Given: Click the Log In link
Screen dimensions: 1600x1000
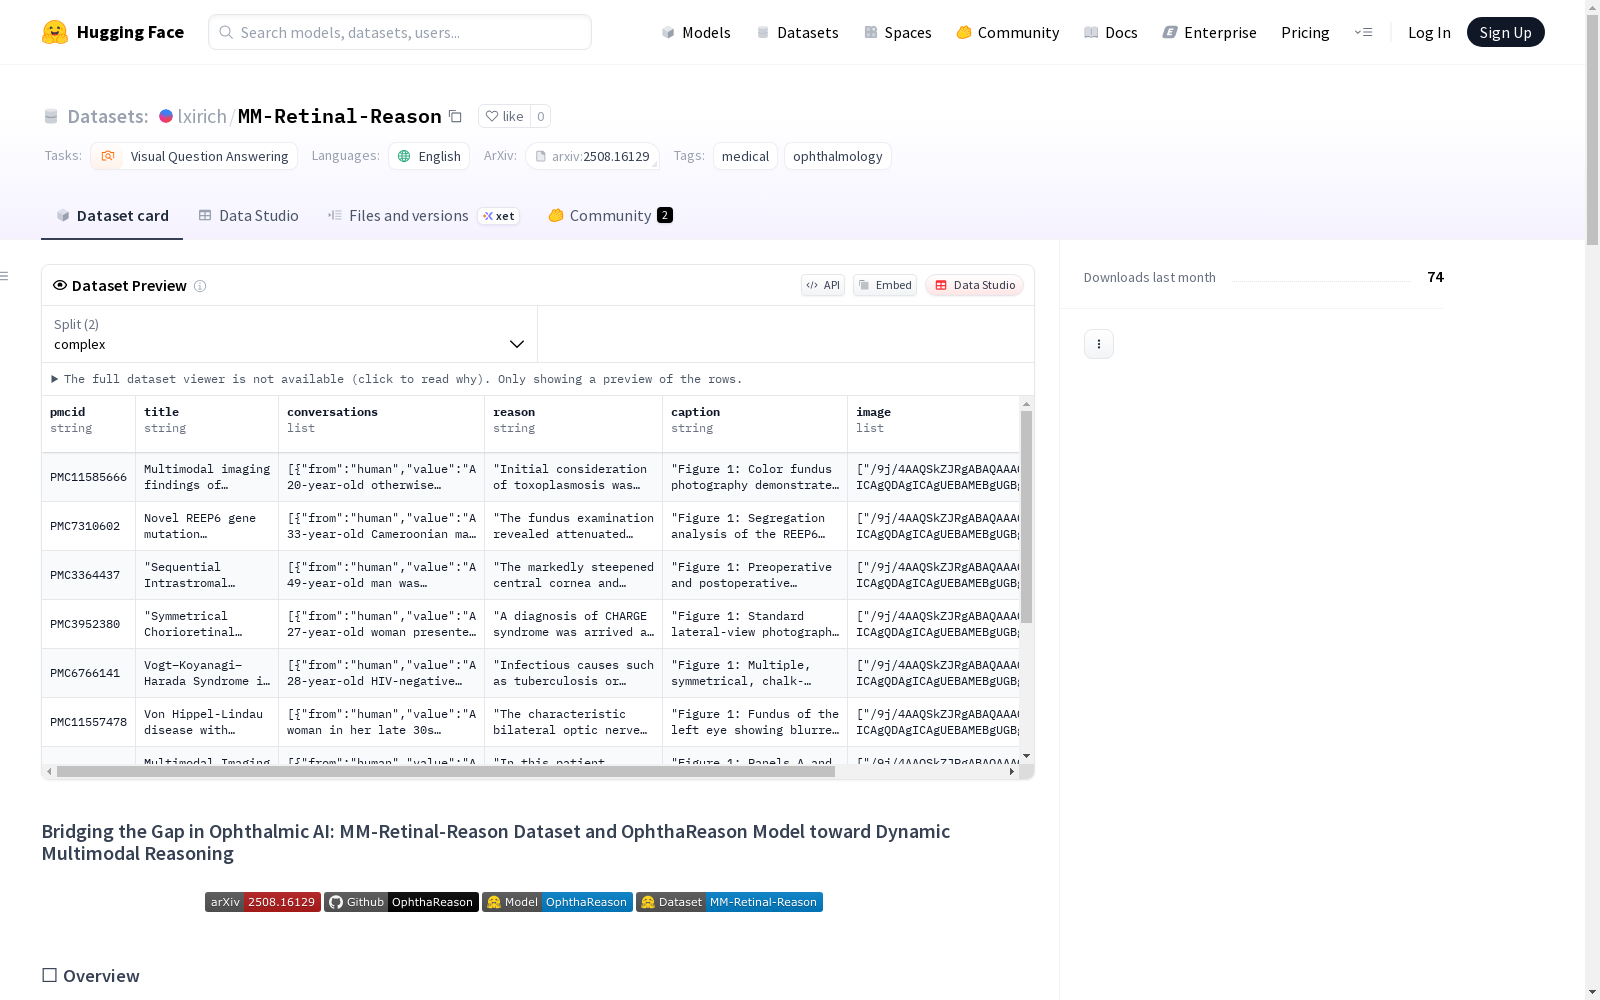Looking at the screenshot, I should pos(1429,32).
